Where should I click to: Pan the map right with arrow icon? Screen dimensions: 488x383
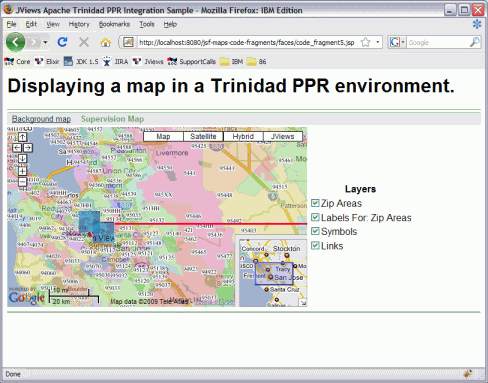[28, 148]
